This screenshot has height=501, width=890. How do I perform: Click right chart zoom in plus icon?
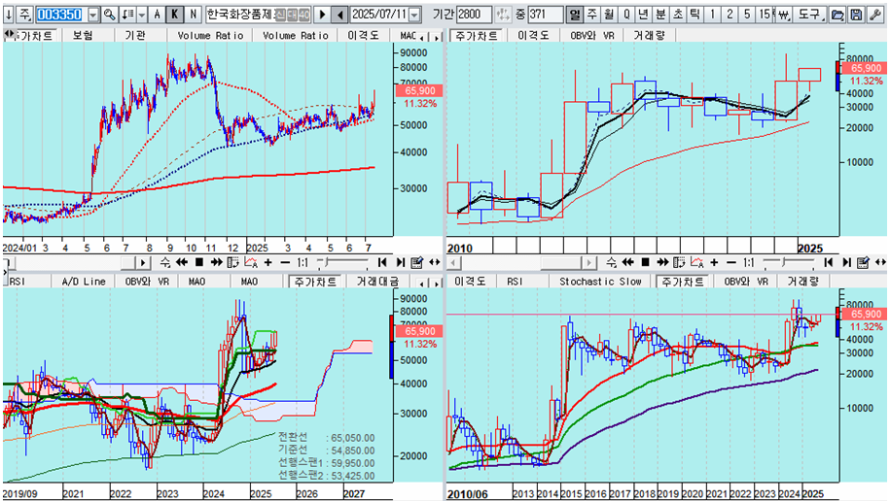pyautogui.click(x=714, y=262)
